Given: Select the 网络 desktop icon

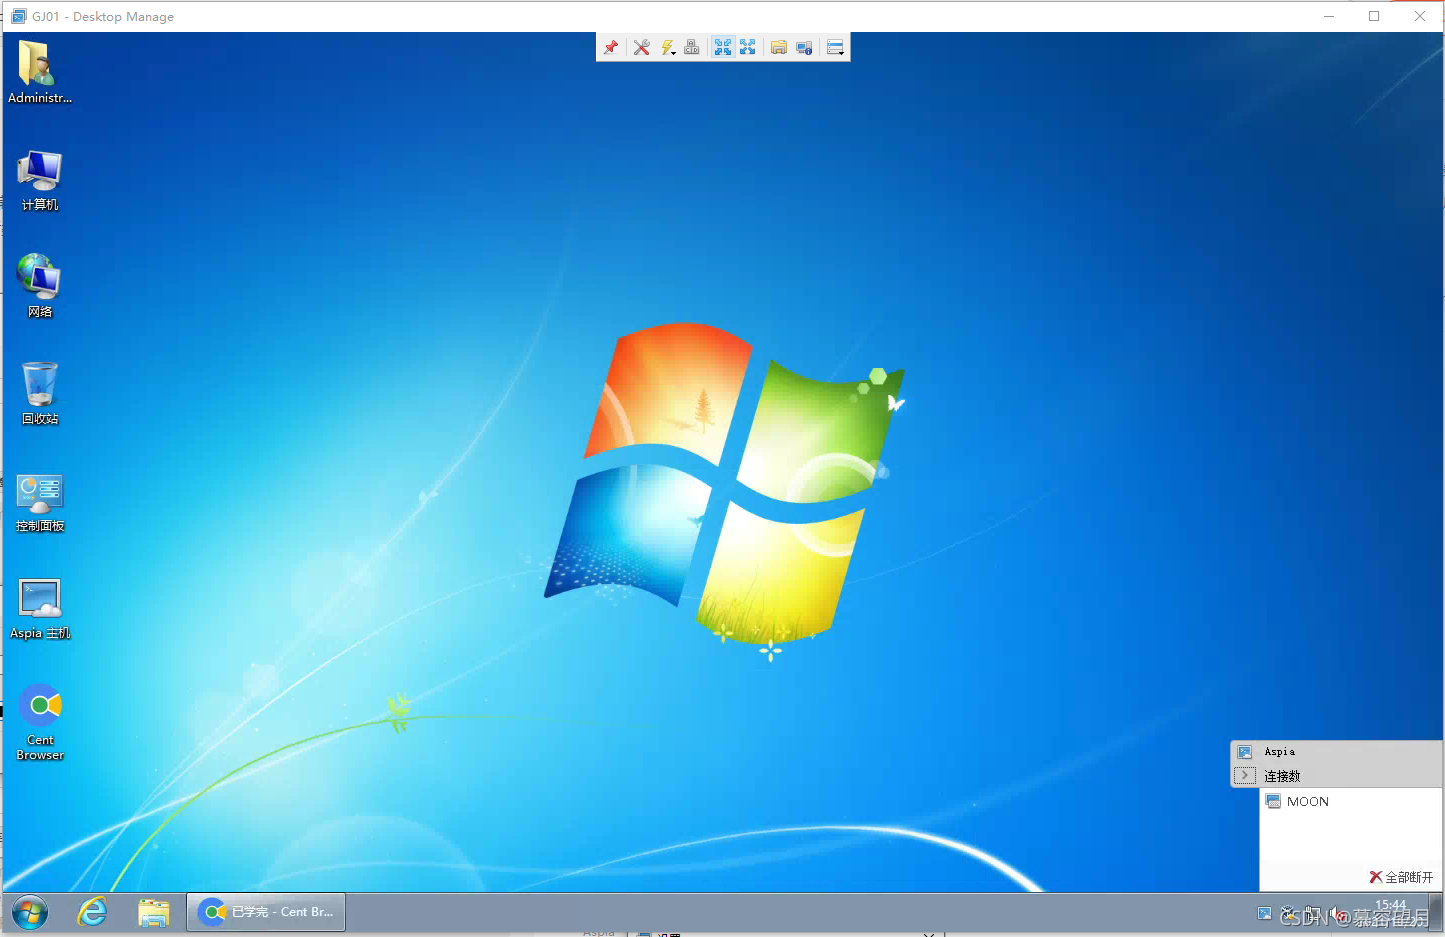Looking at the screenshot, I should [40, 286].
